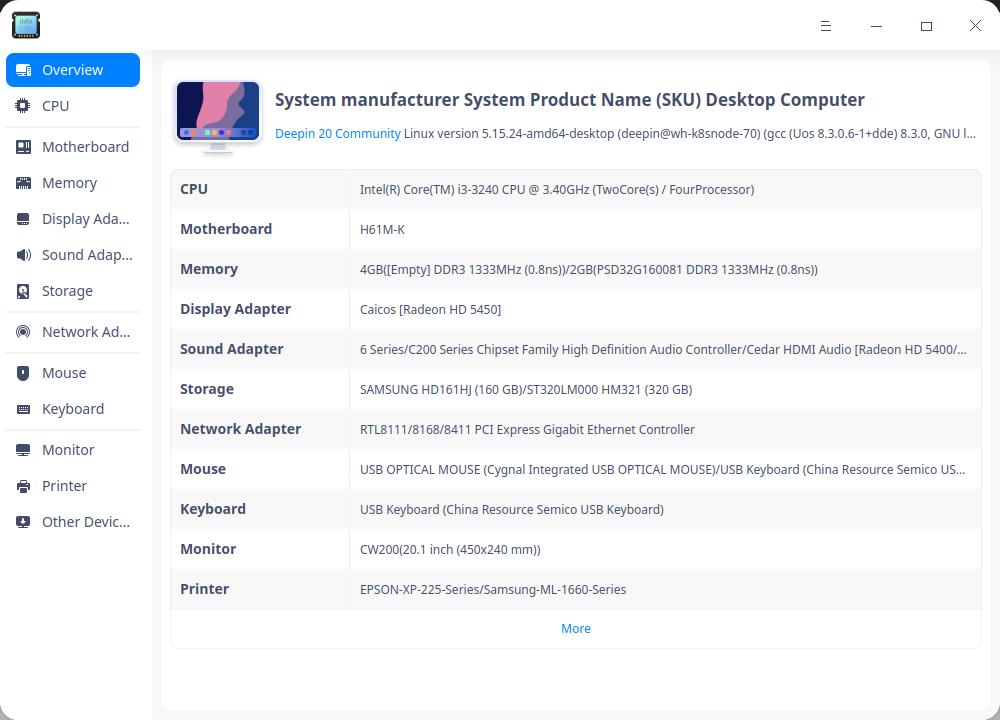Minimize the Device Manager window
1000x720 pixels.
coord(876,26)
